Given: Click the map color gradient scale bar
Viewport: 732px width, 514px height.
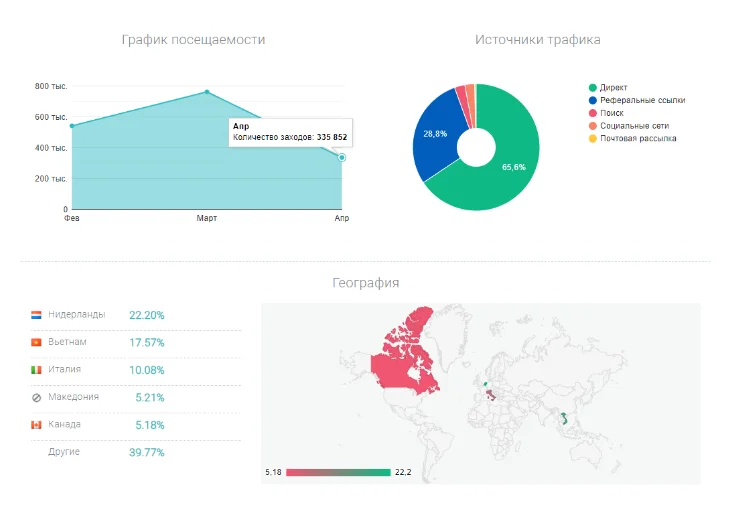Looking at the screenshot, I should [x=338, y=471].
